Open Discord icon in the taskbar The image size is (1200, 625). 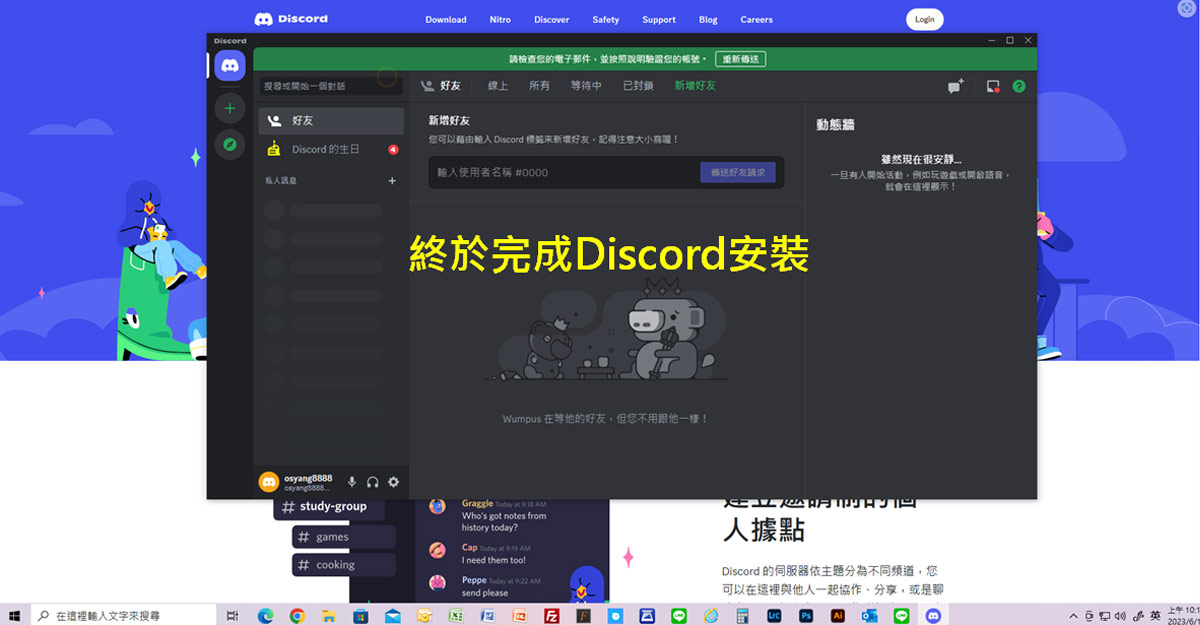click(934, 616)
